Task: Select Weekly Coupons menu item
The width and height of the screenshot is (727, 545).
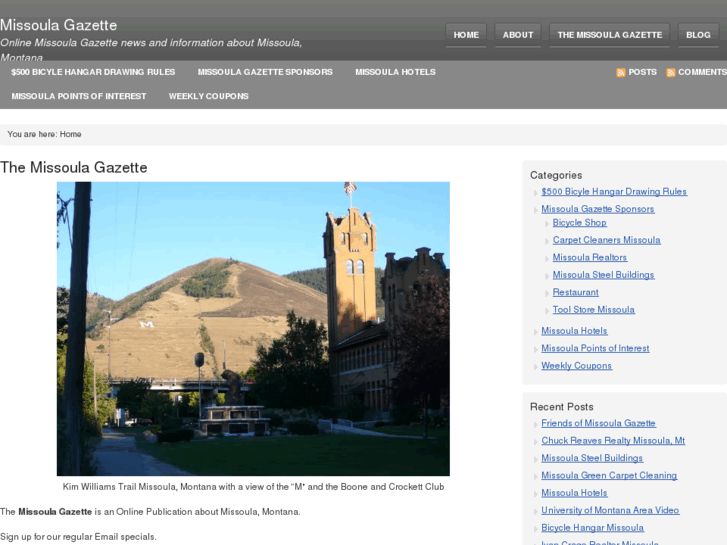Action: point(209,96)
